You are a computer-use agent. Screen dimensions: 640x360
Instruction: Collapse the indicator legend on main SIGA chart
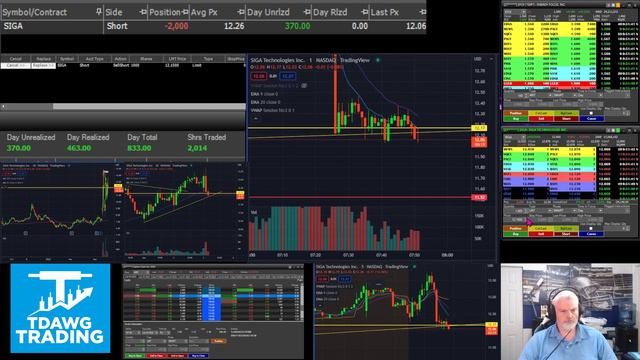pos(256,118)
